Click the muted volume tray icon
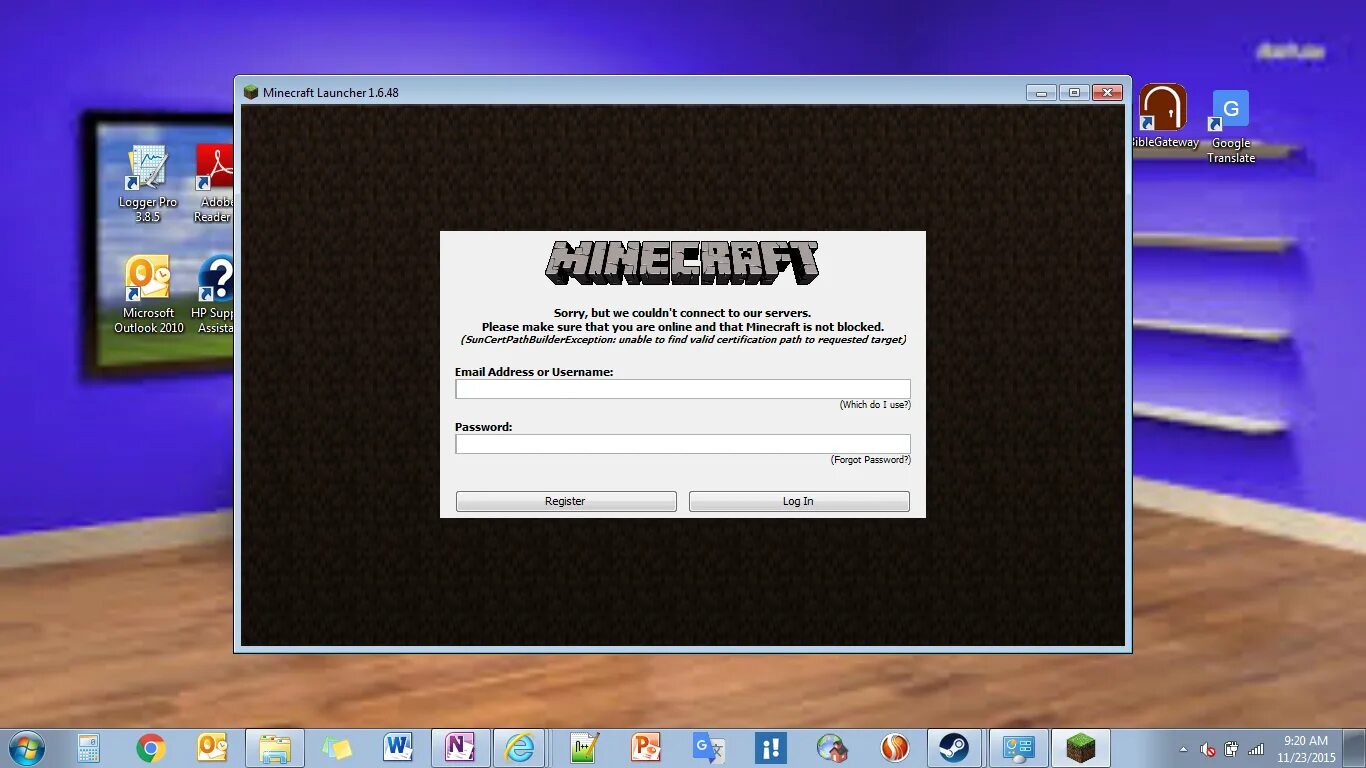1366x768 pixels. (1208, 749)
